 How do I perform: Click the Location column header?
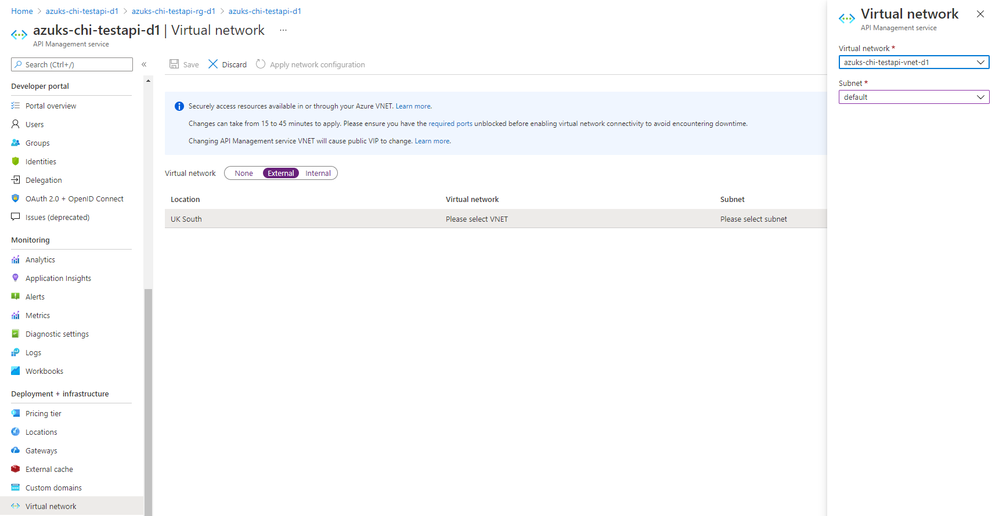click(x=185, y=199)
